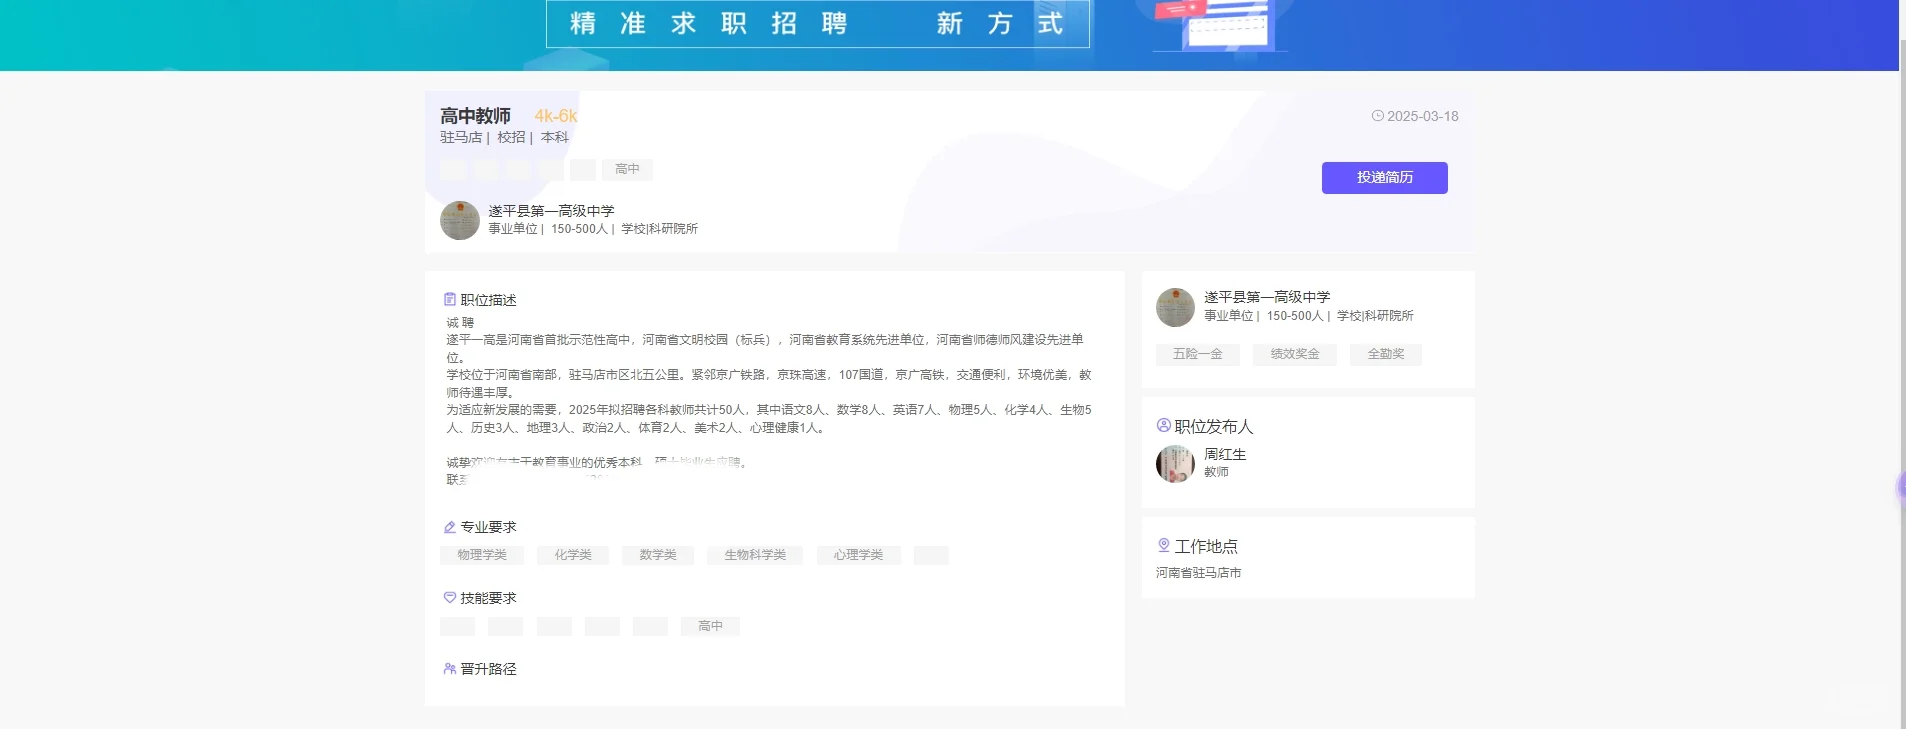
Task: Click the 高中 tag under the job title
Action: tap(627, 170)
